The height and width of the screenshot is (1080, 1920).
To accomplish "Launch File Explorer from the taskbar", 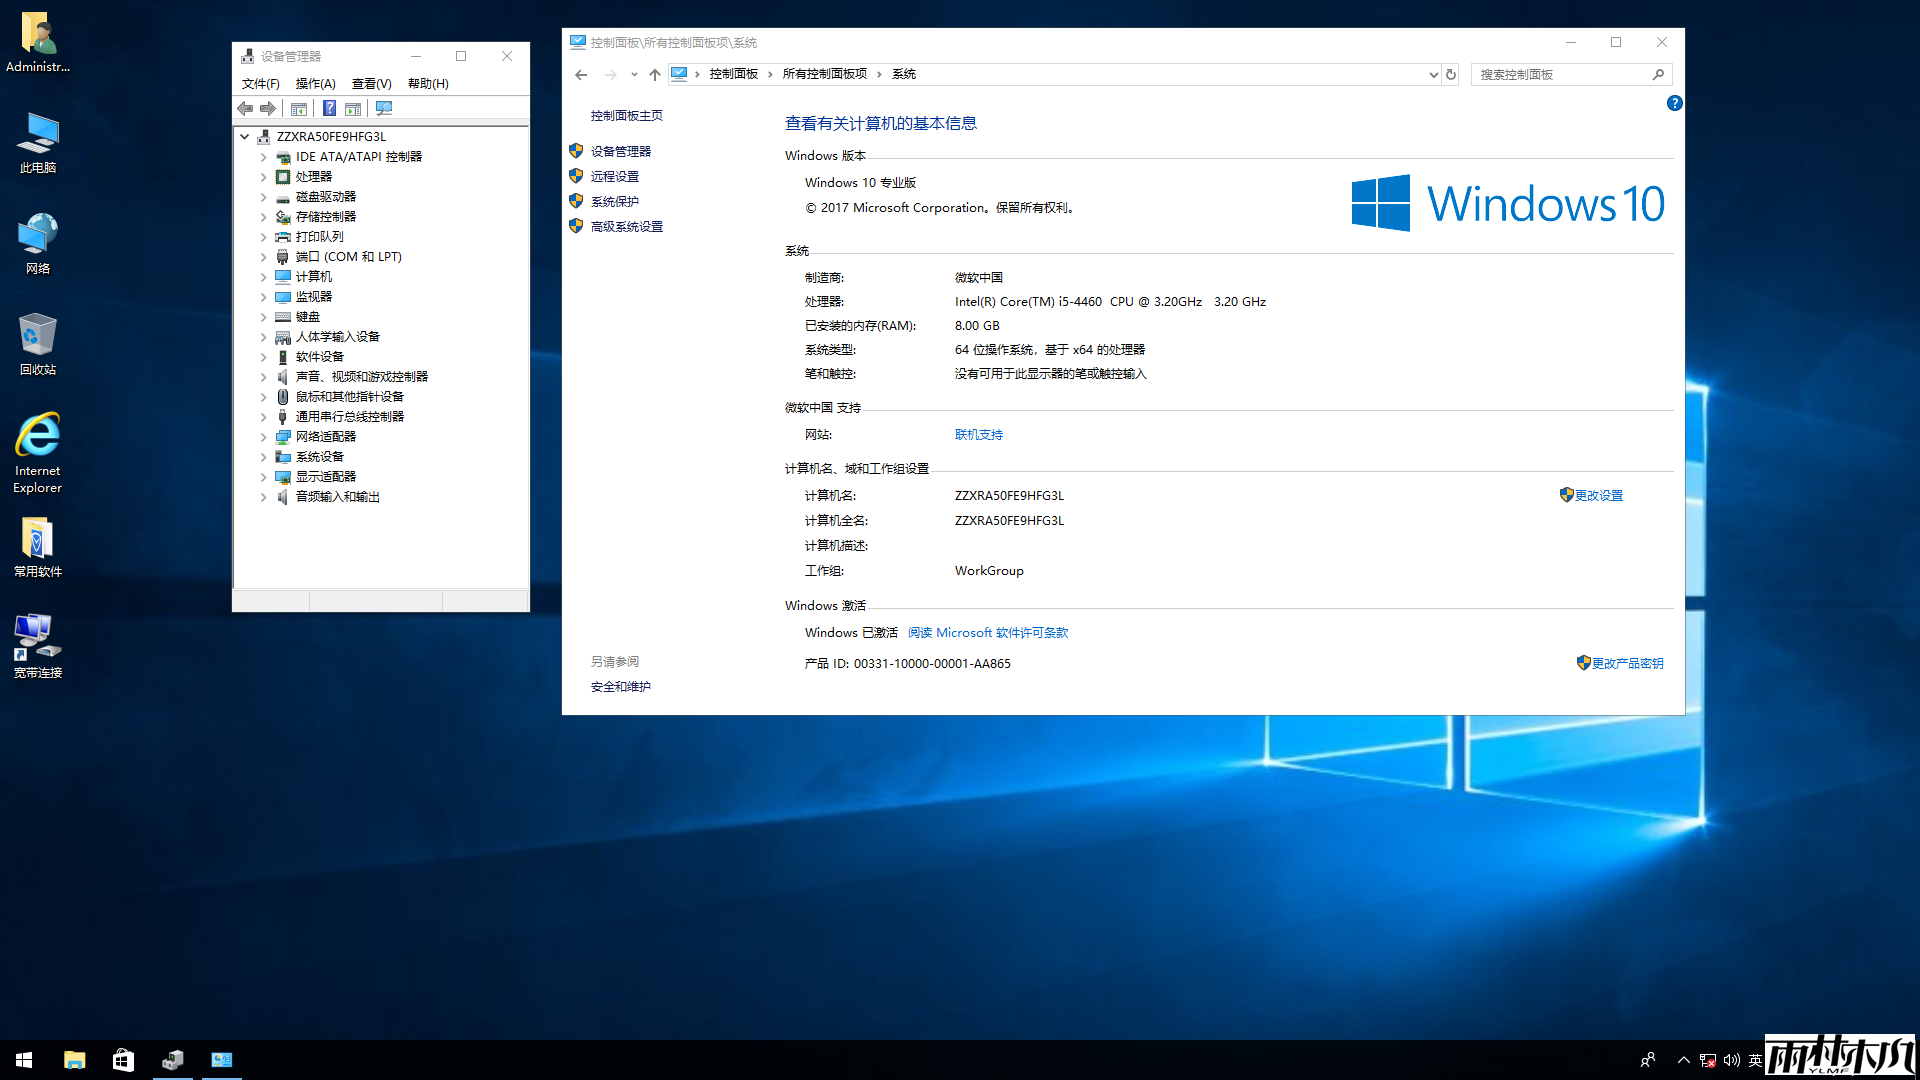I will coord(74,1059).
